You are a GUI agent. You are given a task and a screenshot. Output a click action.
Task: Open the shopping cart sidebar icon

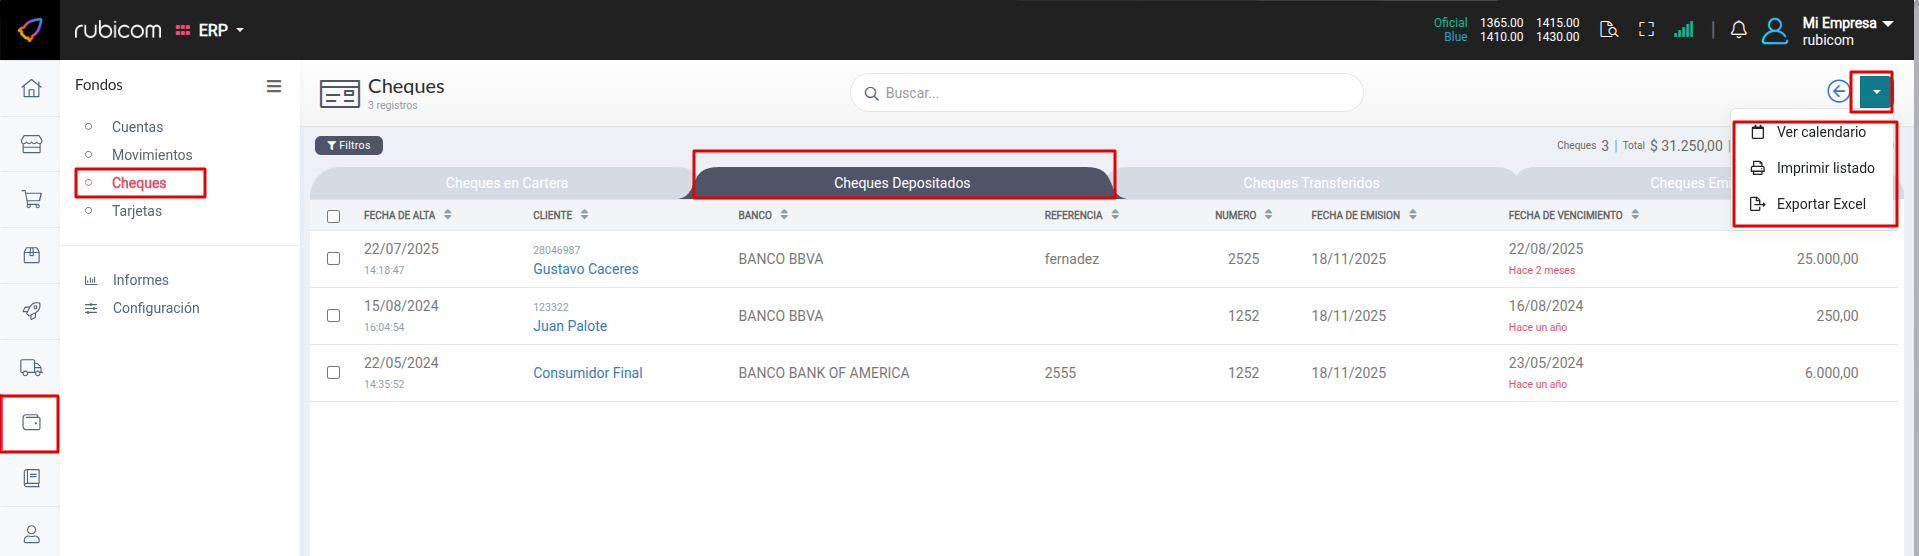tap(31, 200)
